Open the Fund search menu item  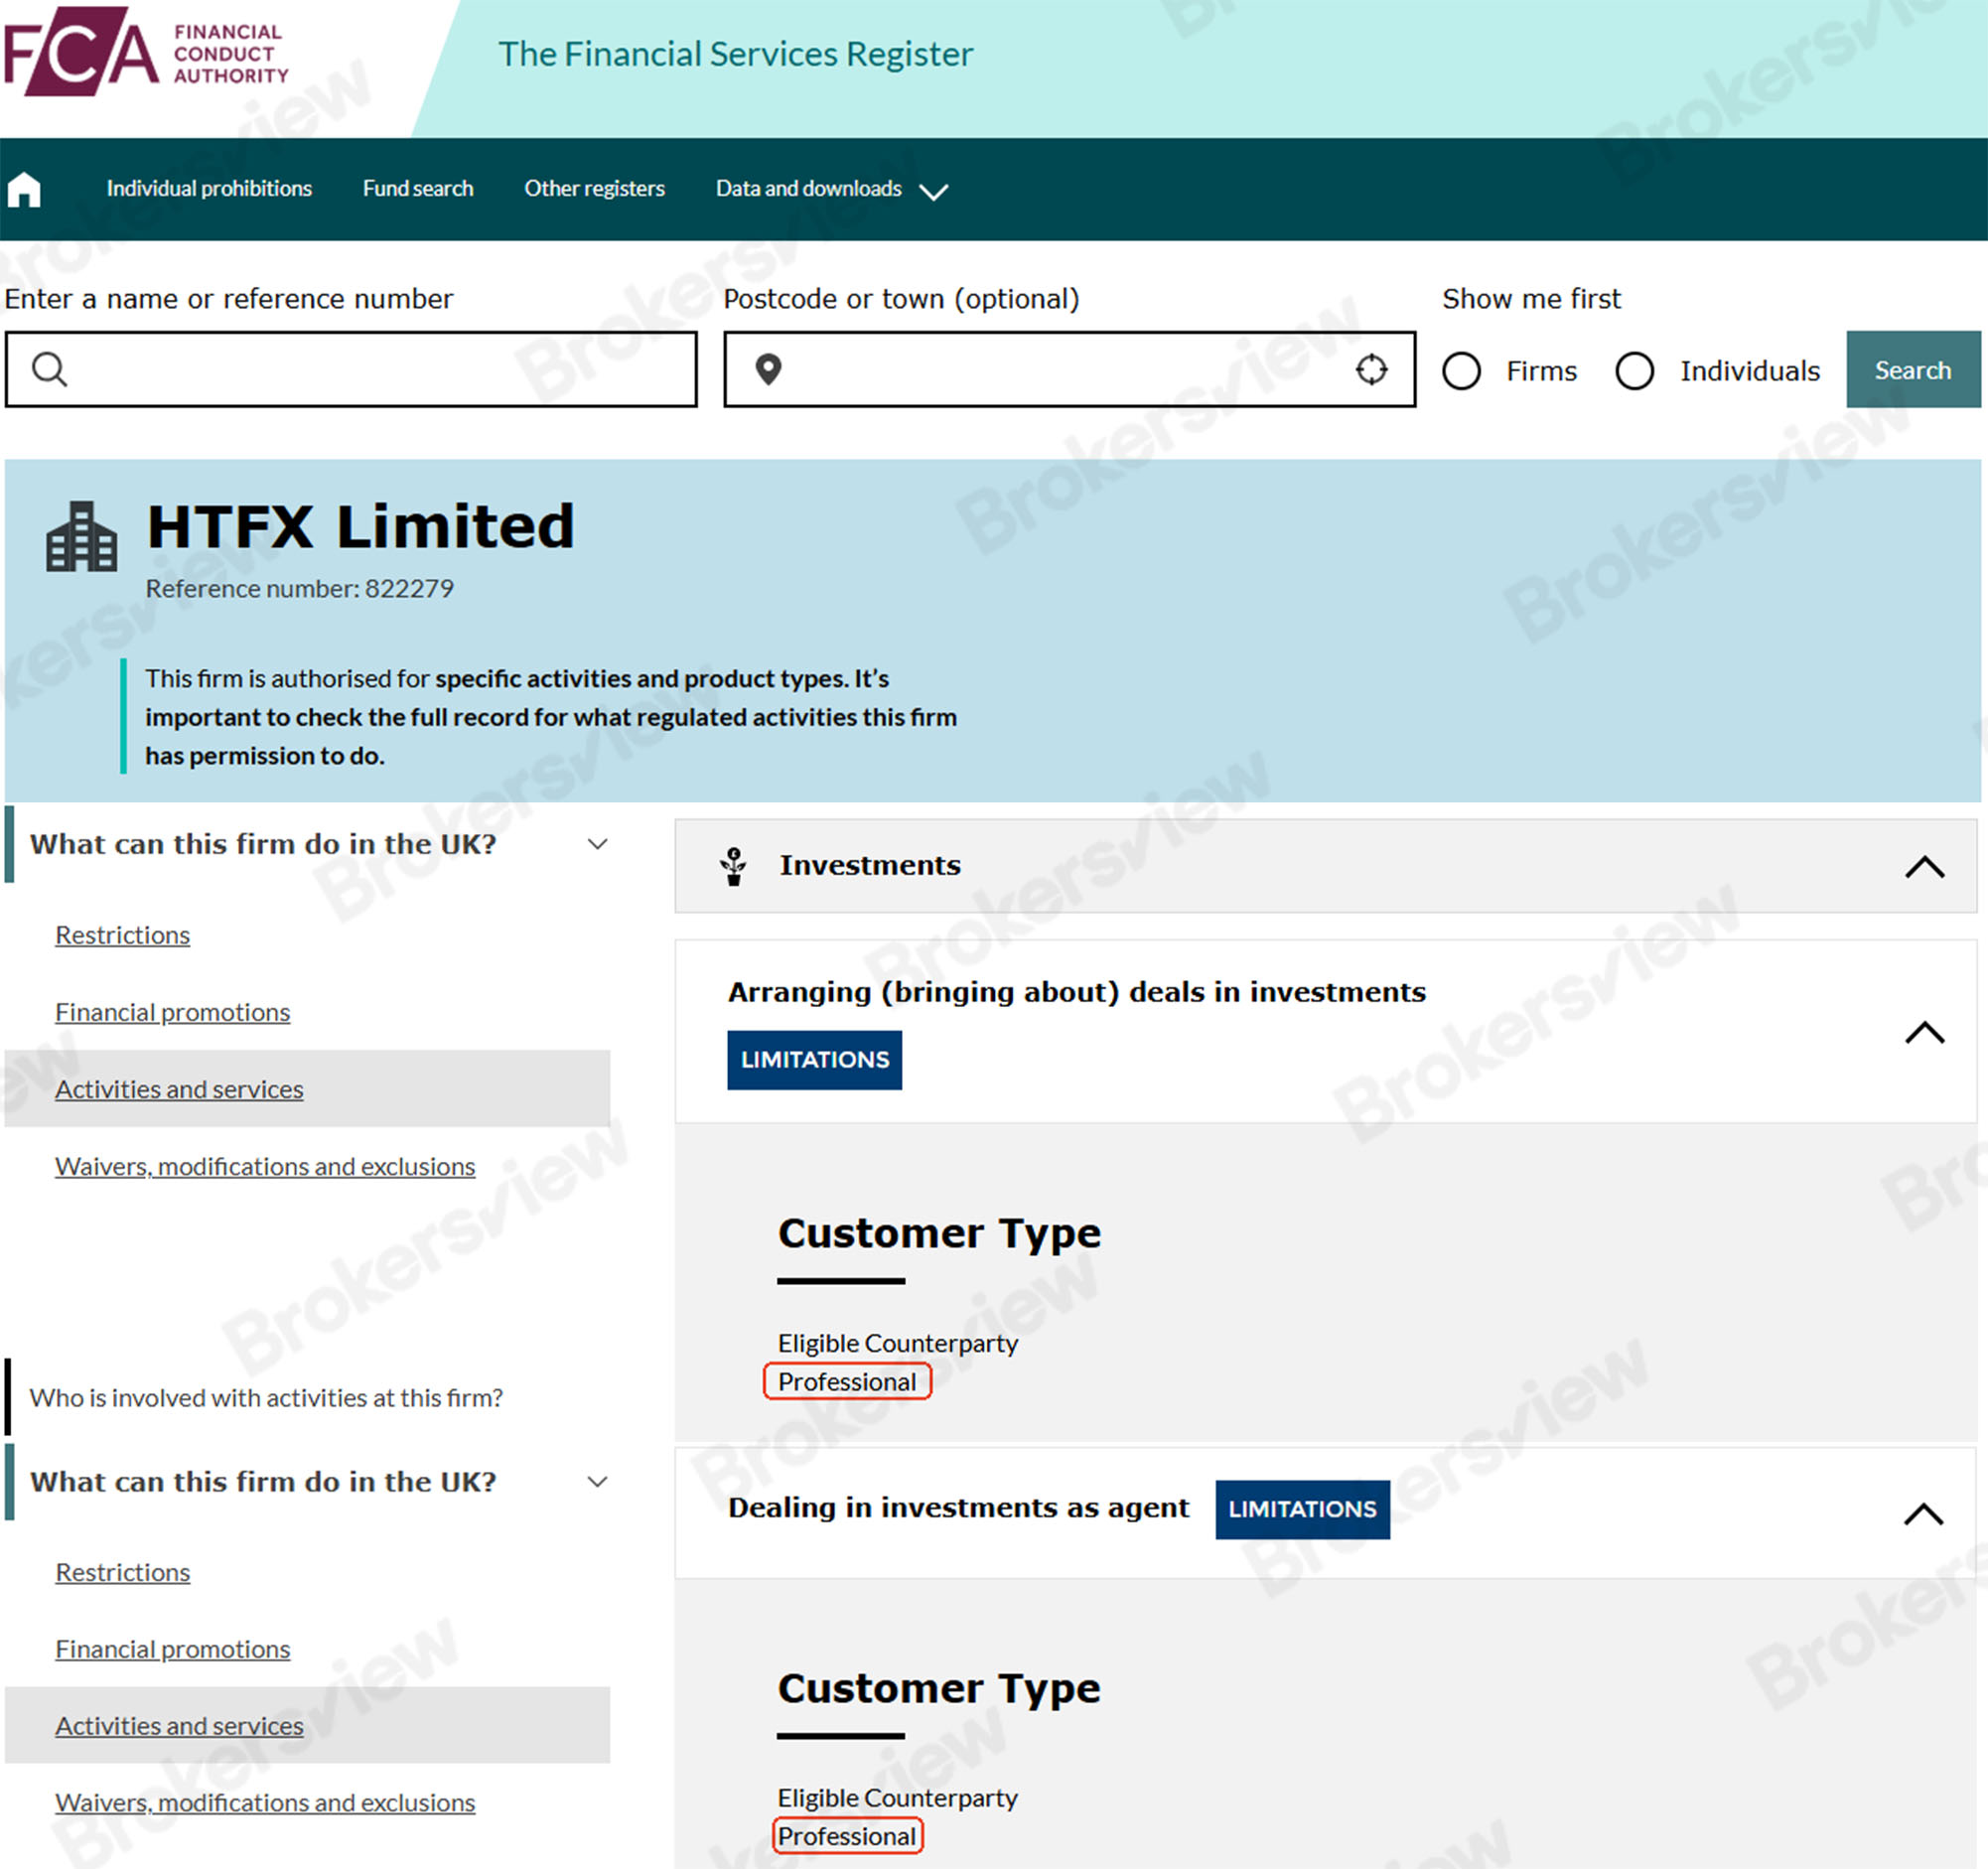(x=417, y=189)
